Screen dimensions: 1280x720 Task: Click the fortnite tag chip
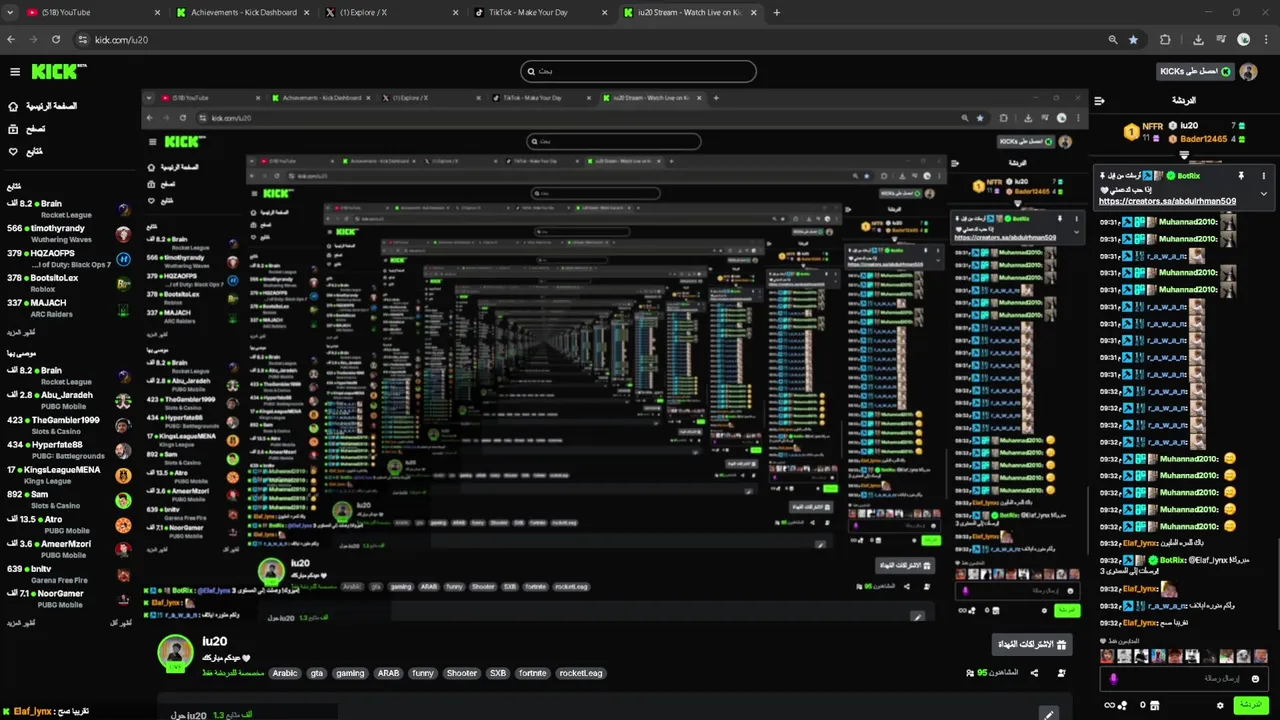533,673
